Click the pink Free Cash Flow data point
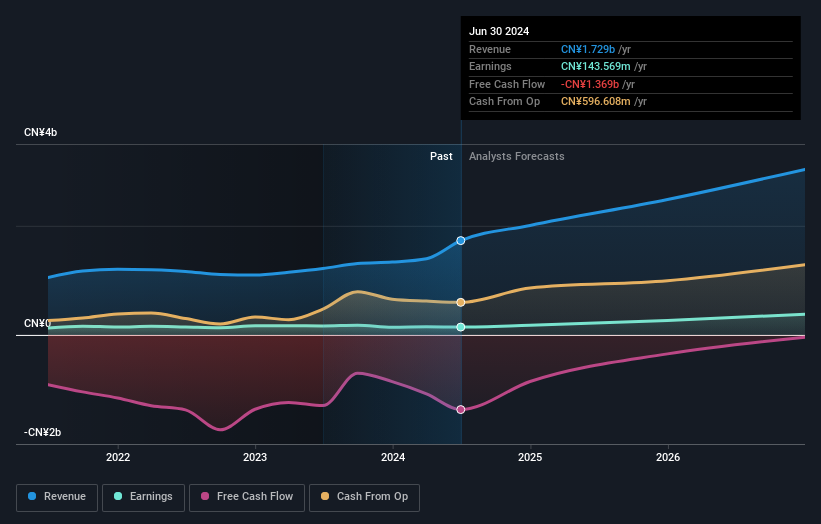This screenshot has width=821, height=524. (x=461, y=410)
